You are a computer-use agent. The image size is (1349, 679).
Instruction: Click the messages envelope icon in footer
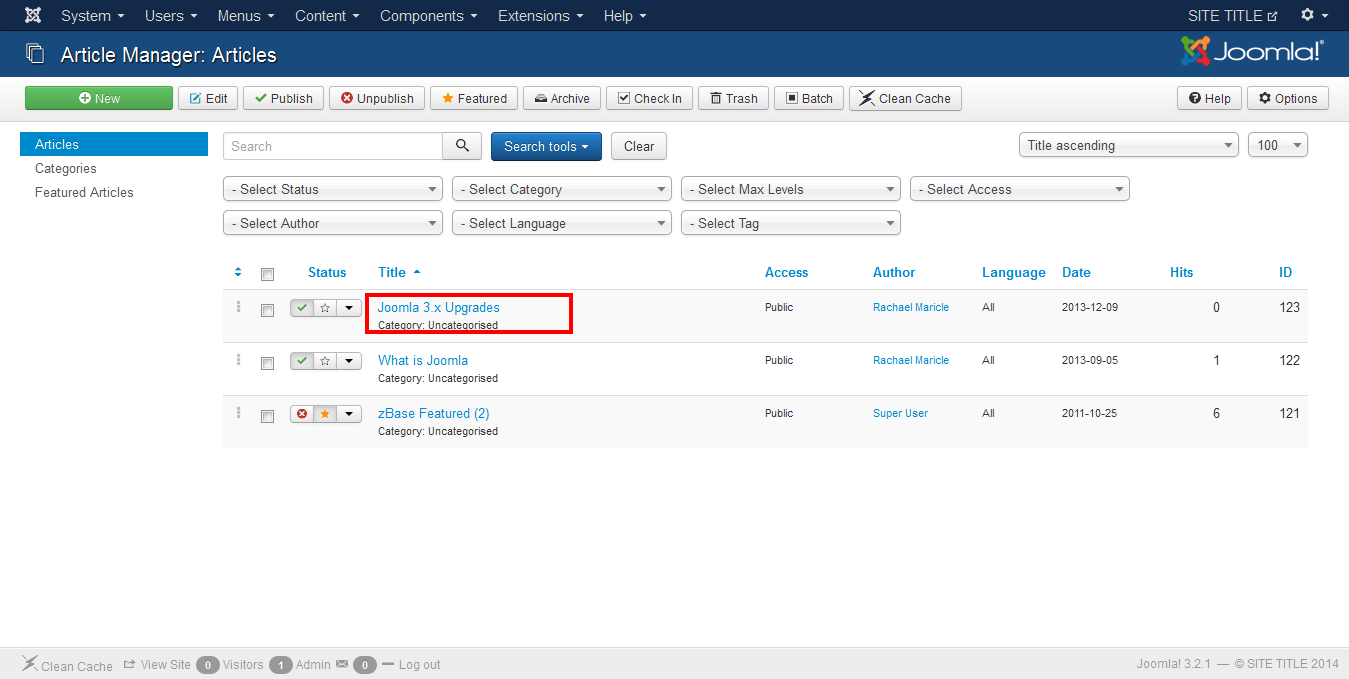(342, 664)
